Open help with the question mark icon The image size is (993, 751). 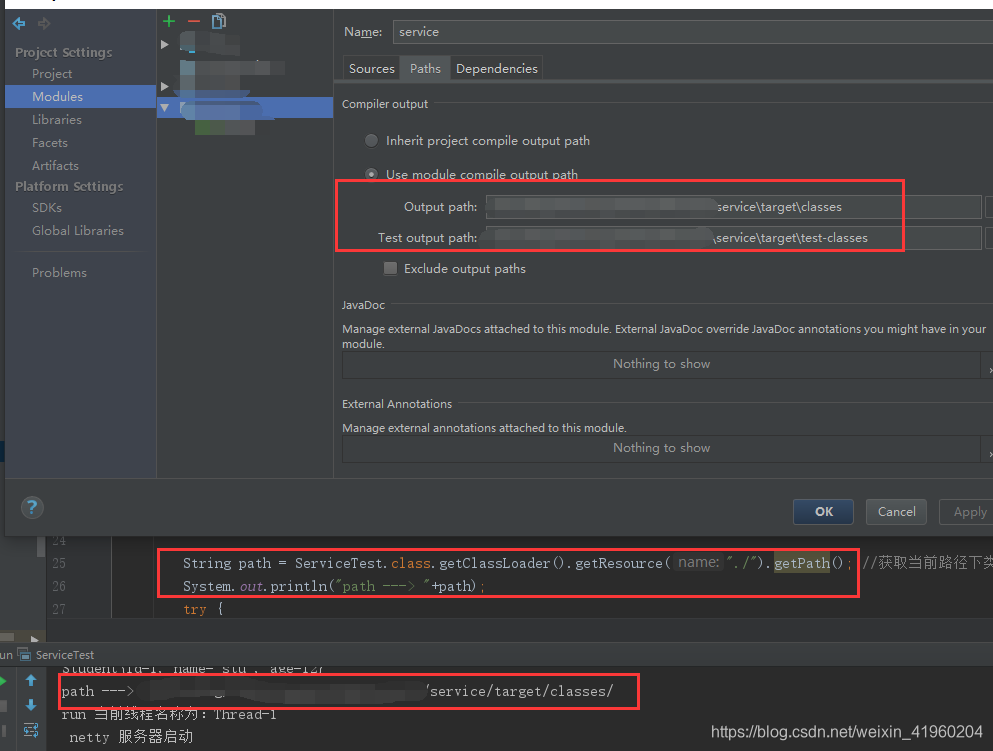tap(32, 507)
